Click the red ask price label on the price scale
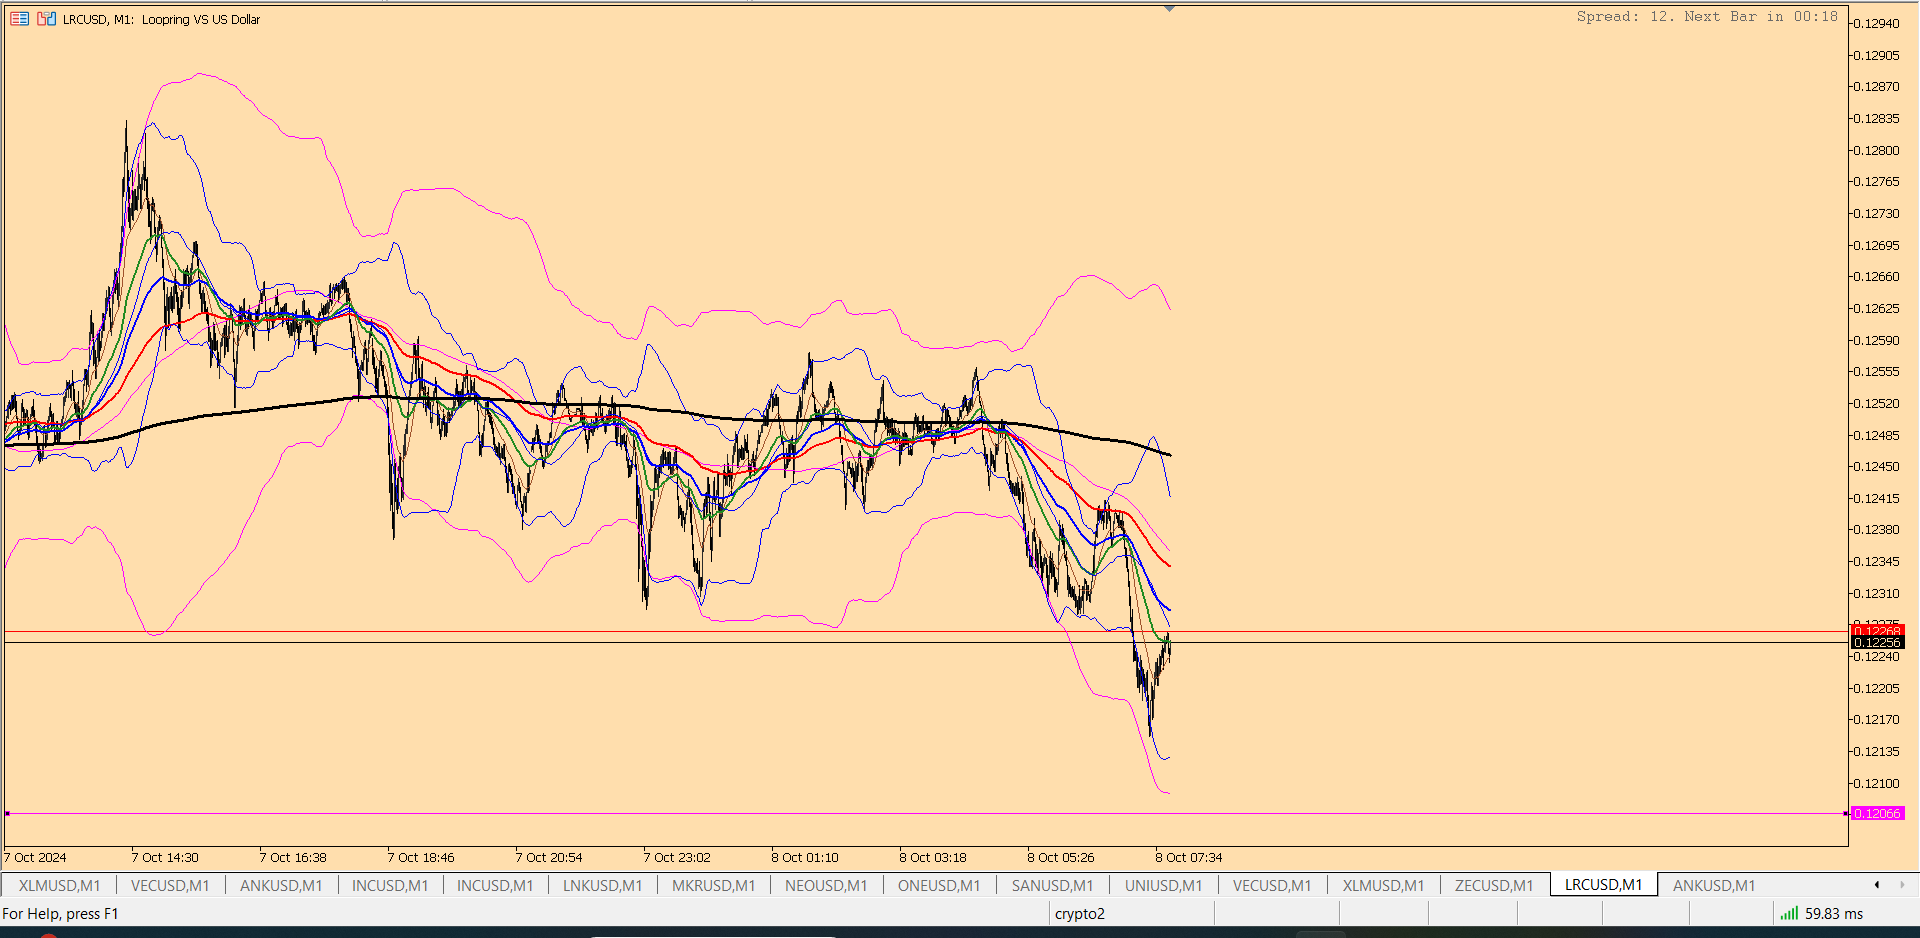The height and width of the screenshot is (938, 1920). point(1877,630)
